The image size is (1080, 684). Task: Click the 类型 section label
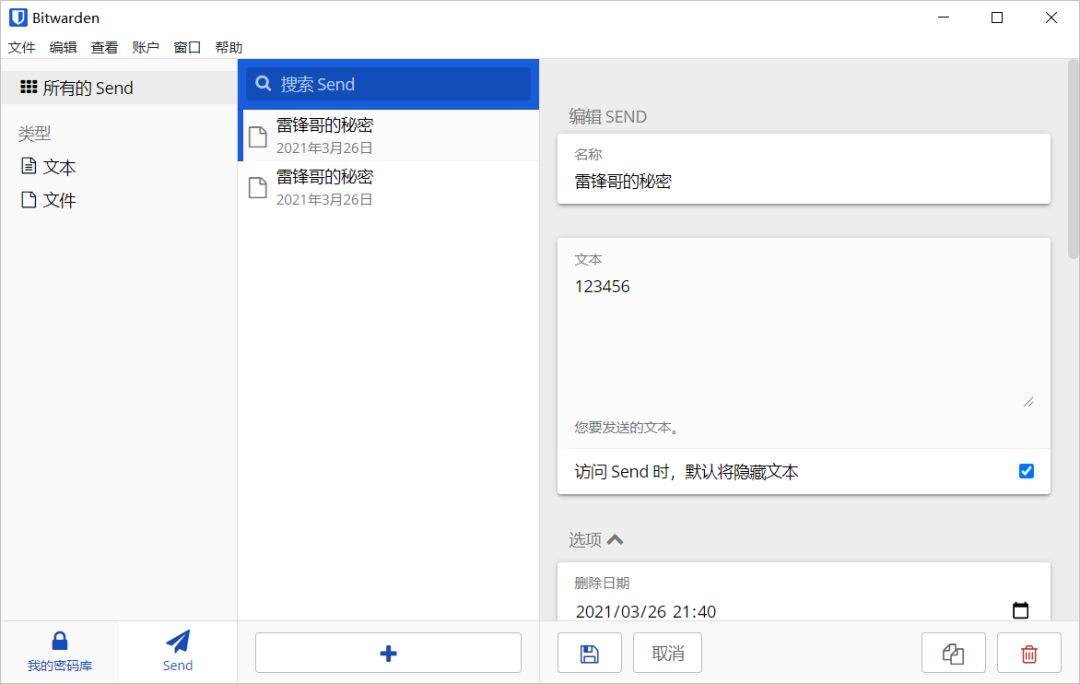(x=34, y=133)
